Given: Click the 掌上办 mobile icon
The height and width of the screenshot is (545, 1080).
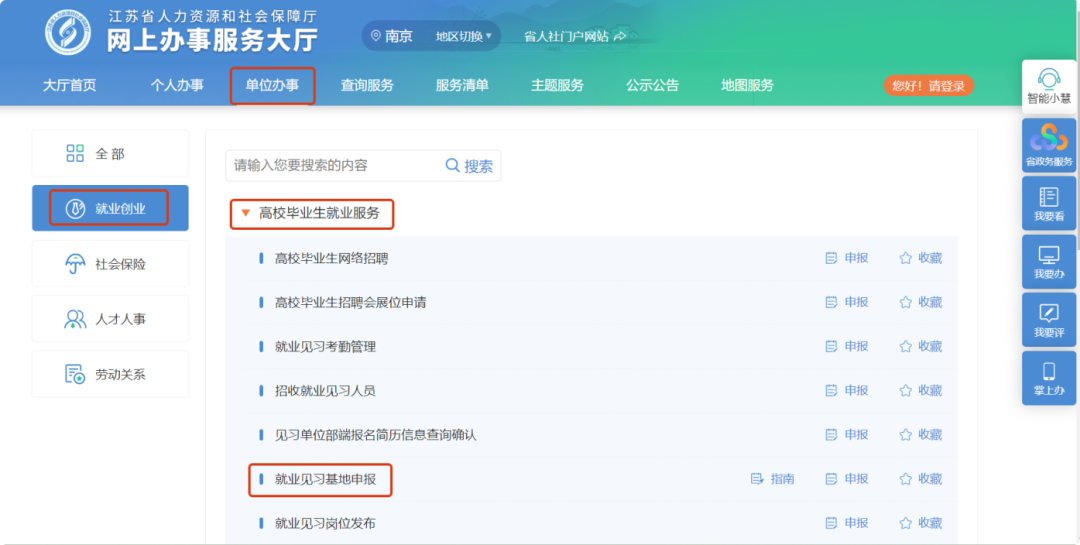Looking at the screenshot, I should click(x=1049, y=377).
